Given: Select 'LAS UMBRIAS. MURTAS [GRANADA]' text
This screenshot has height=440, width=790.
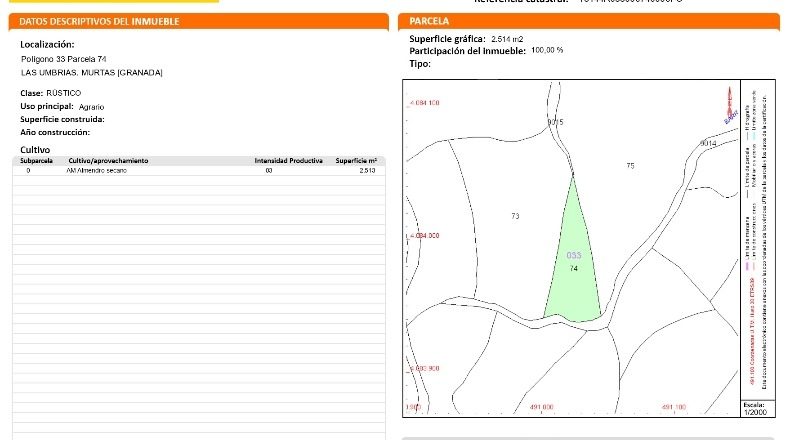Looking at the screenshot, I should [x=92, y=73].
